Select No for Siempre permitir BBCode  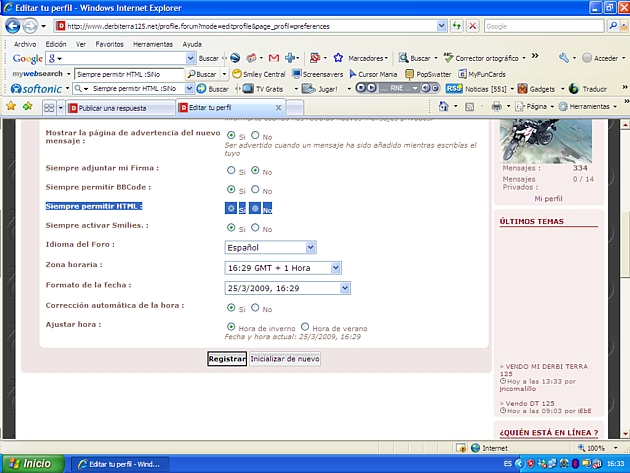tap(255, 189)
